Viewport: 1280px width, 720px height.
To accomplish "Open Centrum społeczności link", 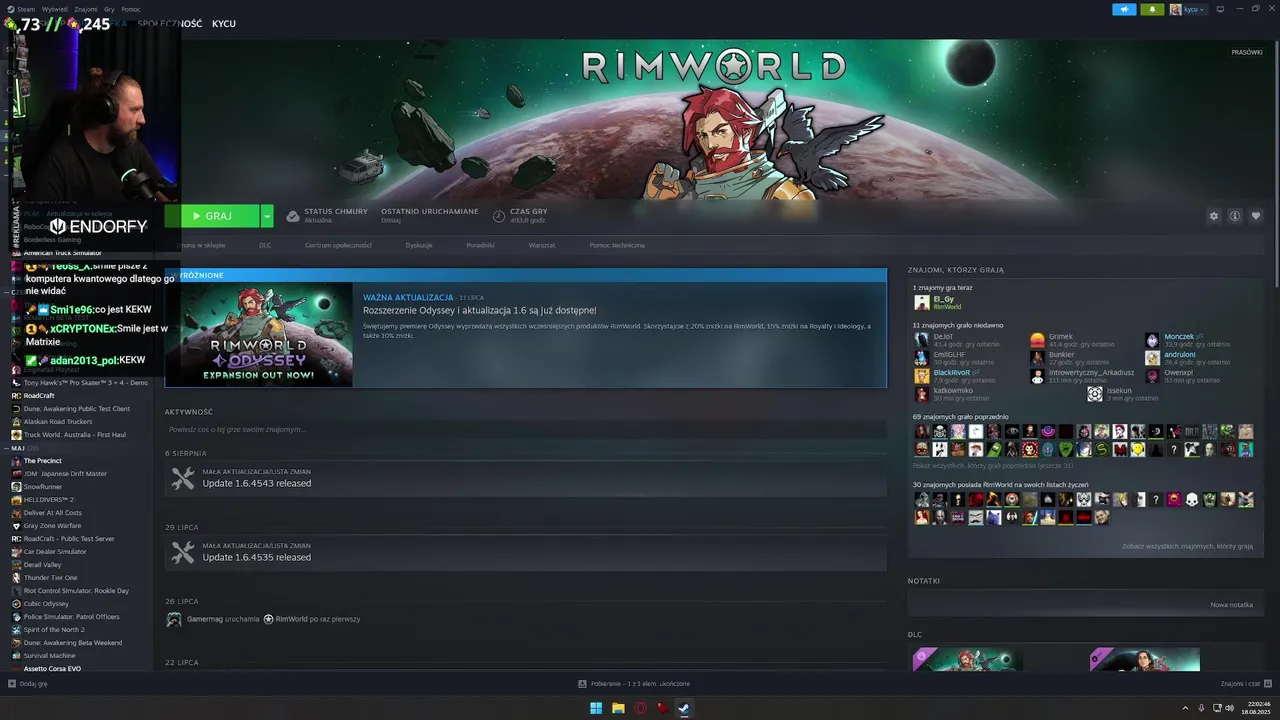I will tap(338, 245).
